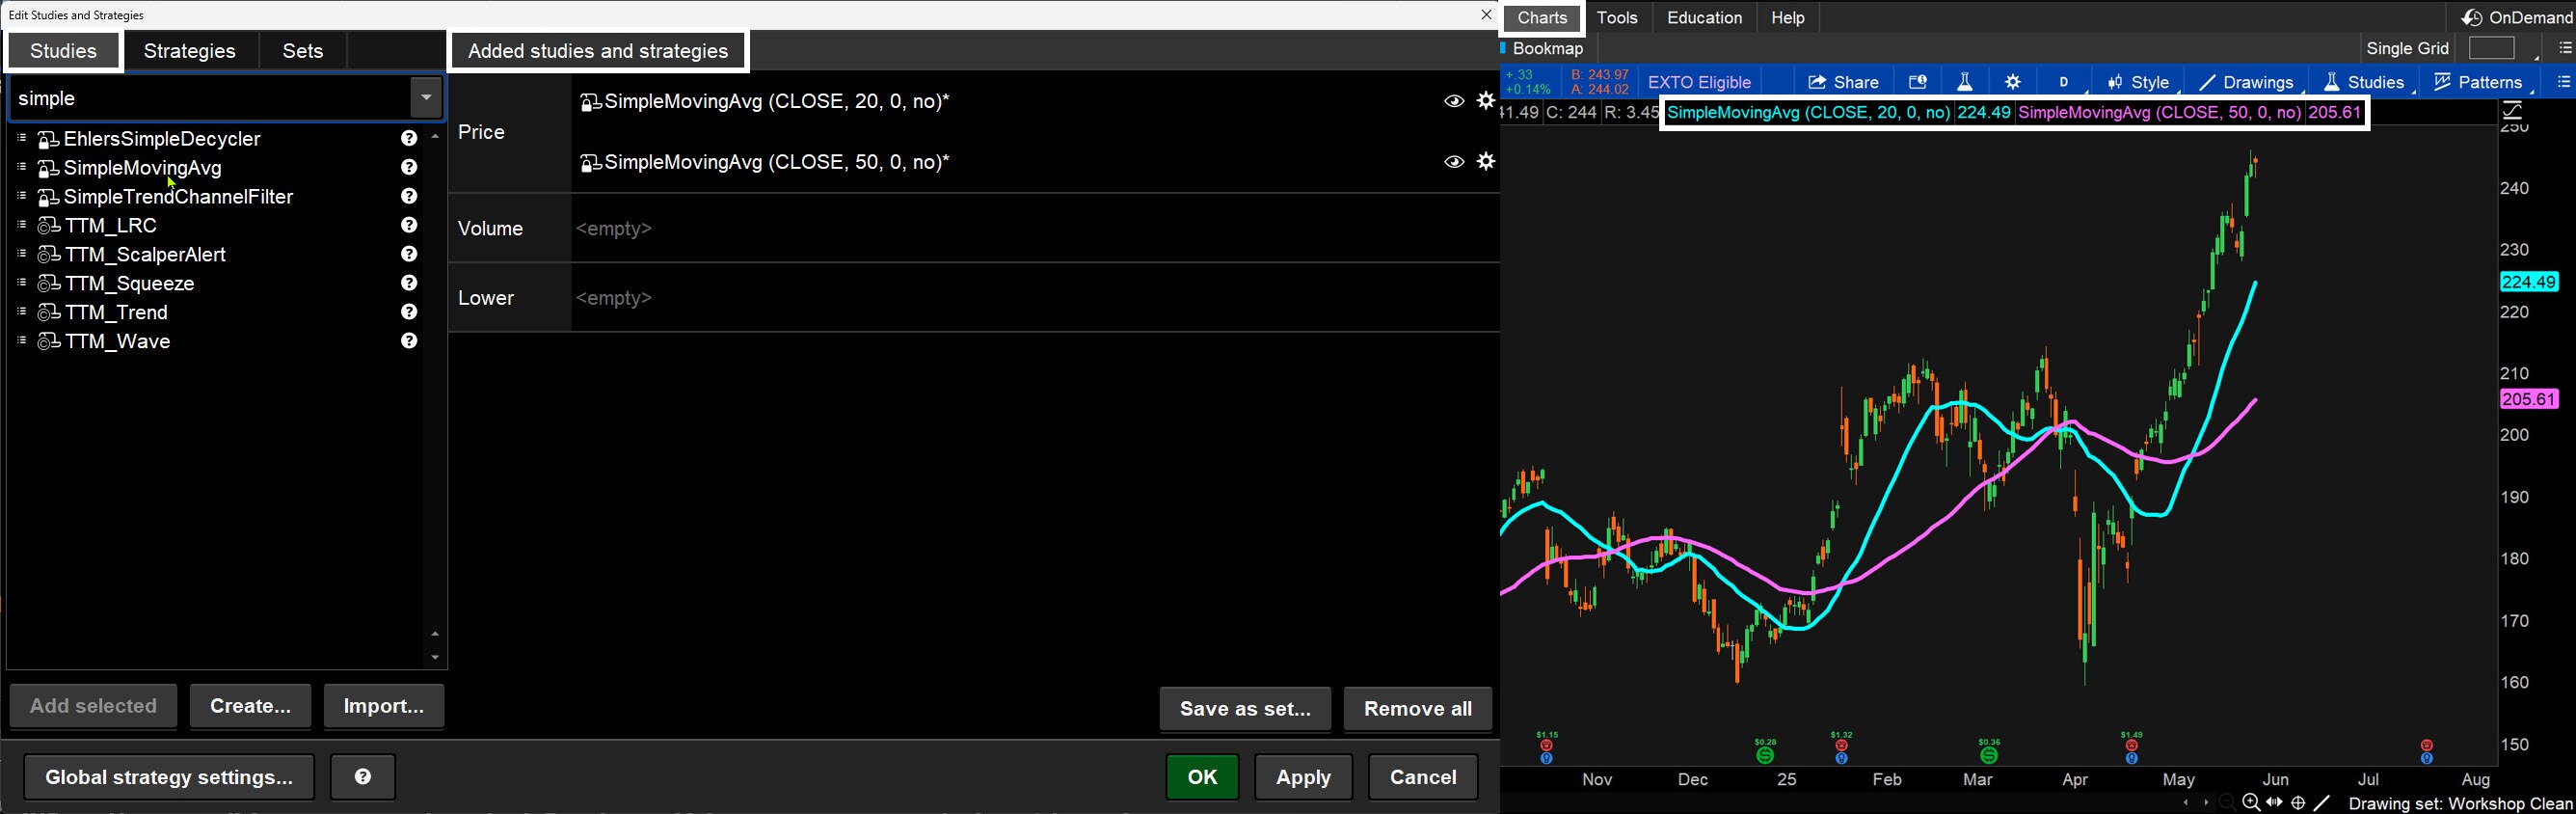Switch to the Sets tab
The image size is (2576, 814).
(303, 51)
